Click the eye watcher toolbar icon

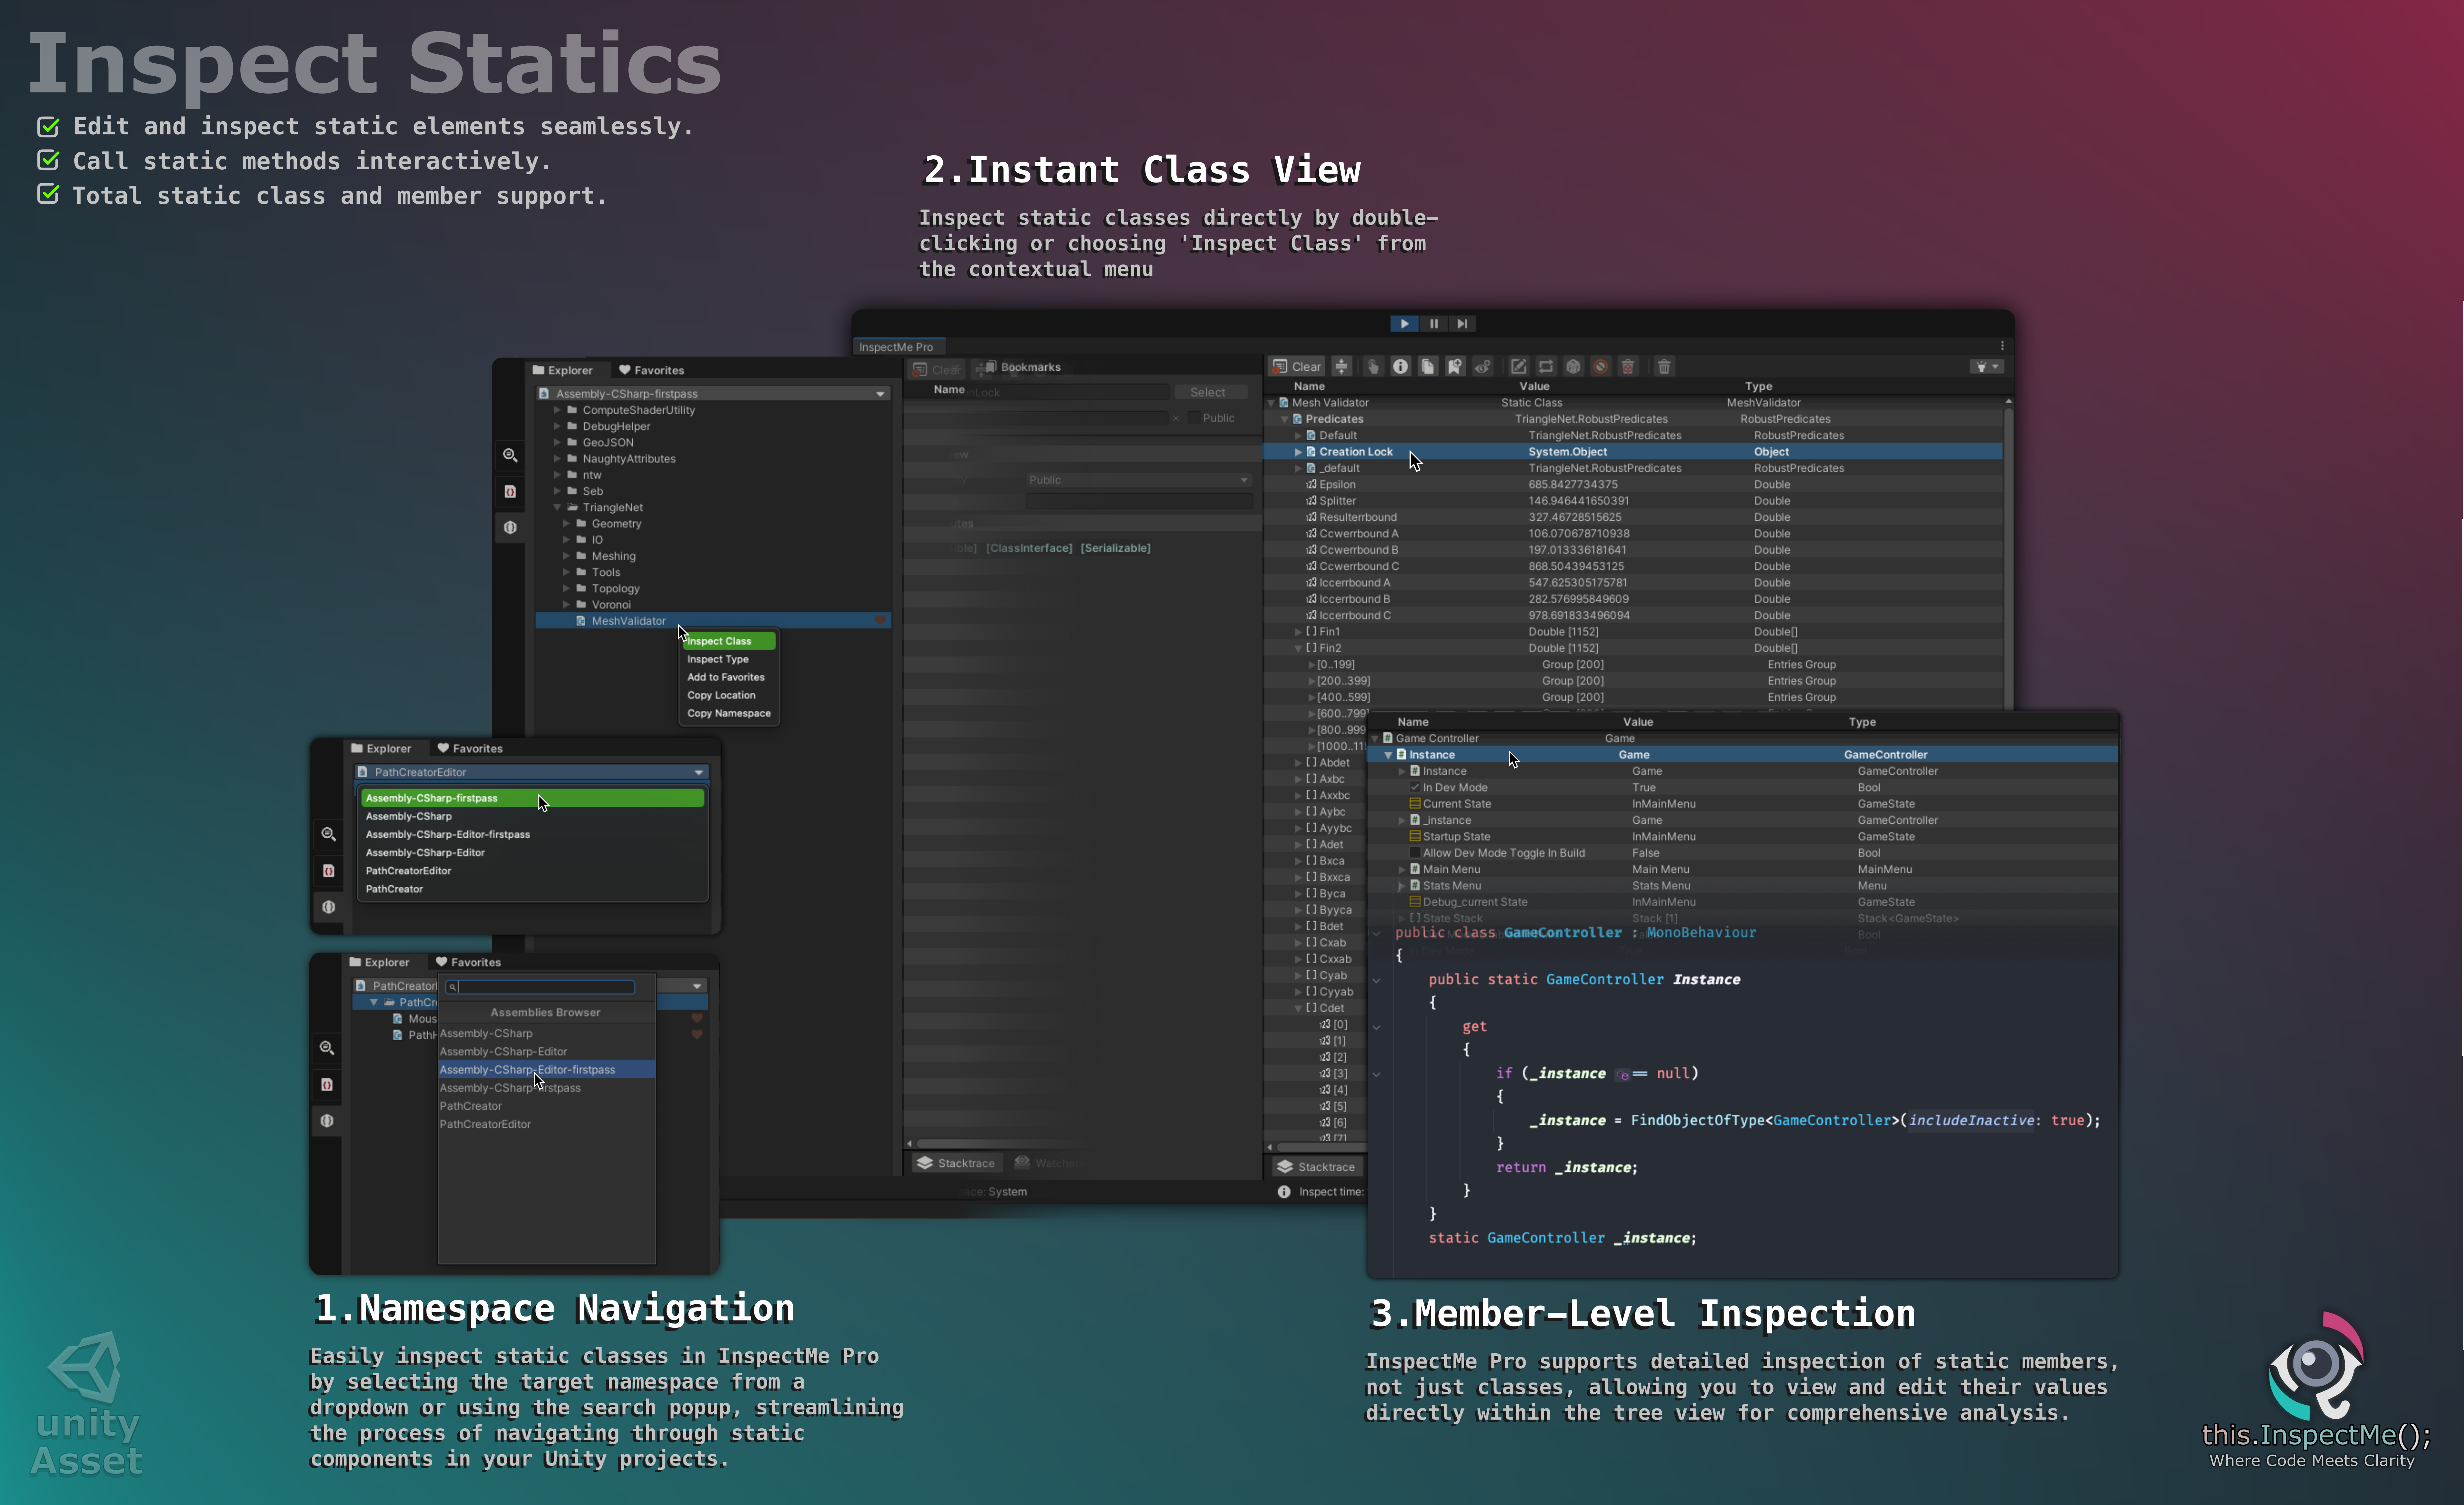1483,366
